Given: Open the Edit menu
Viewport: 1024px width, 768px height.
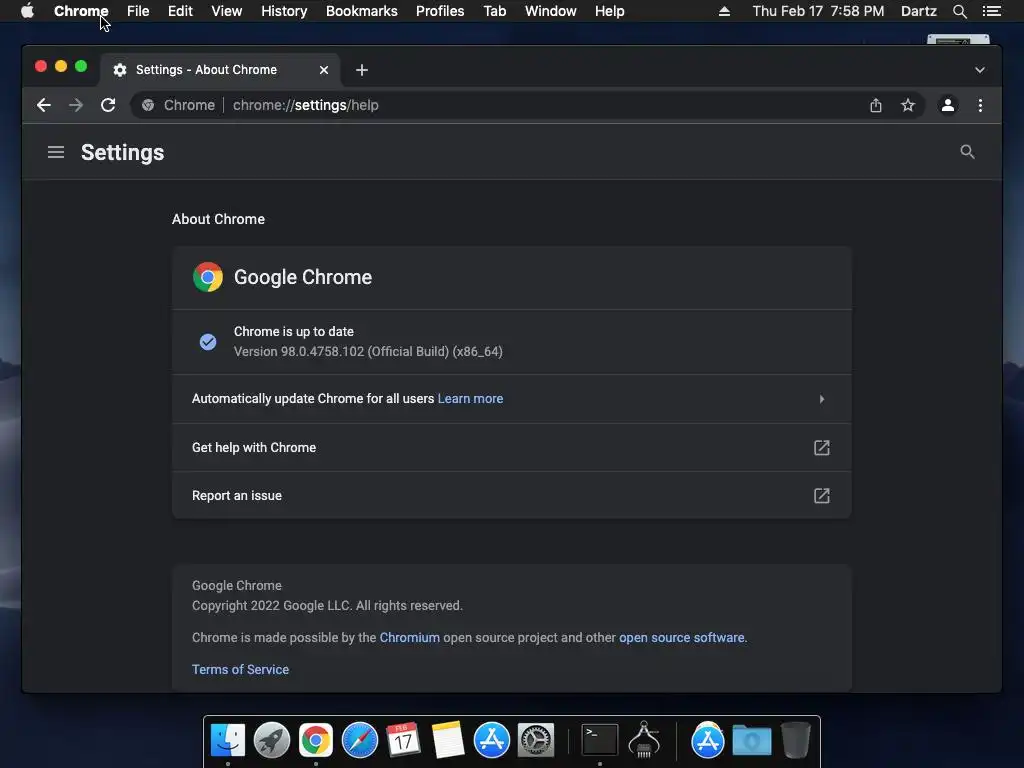Looking at the screenshot, I should click(x=180, y=11).
